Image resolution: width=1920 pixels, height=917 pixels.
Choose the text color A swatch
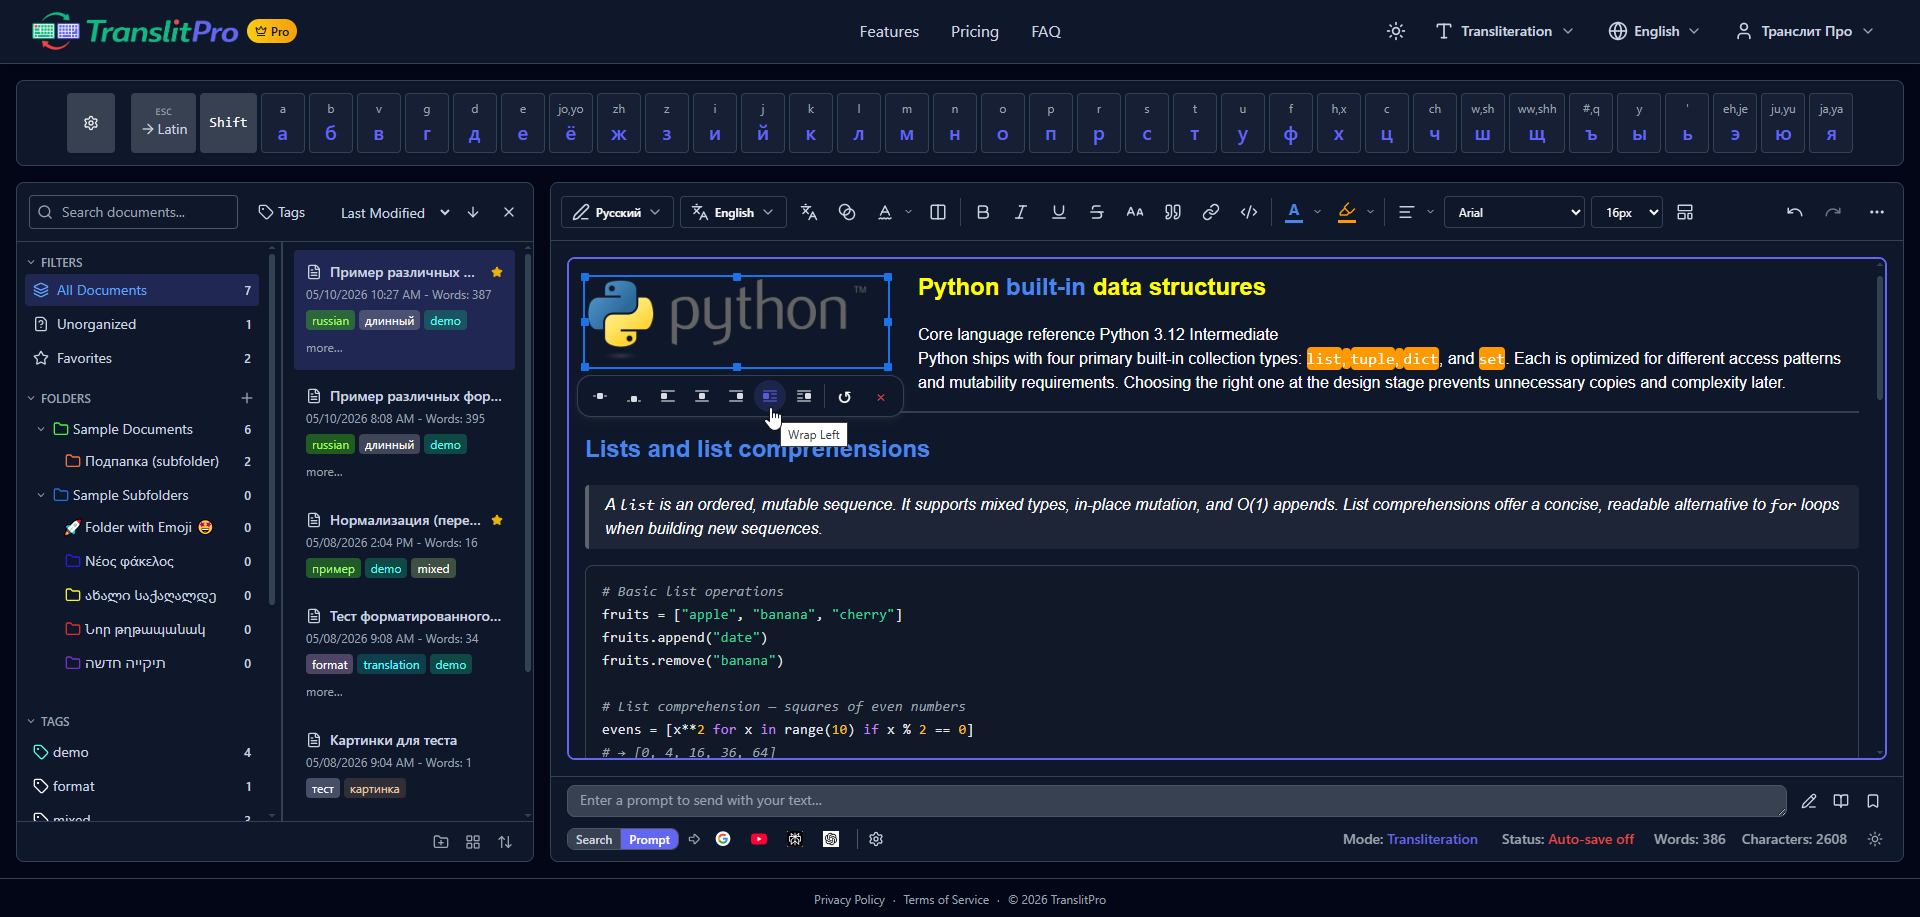tap(1293, 212)
